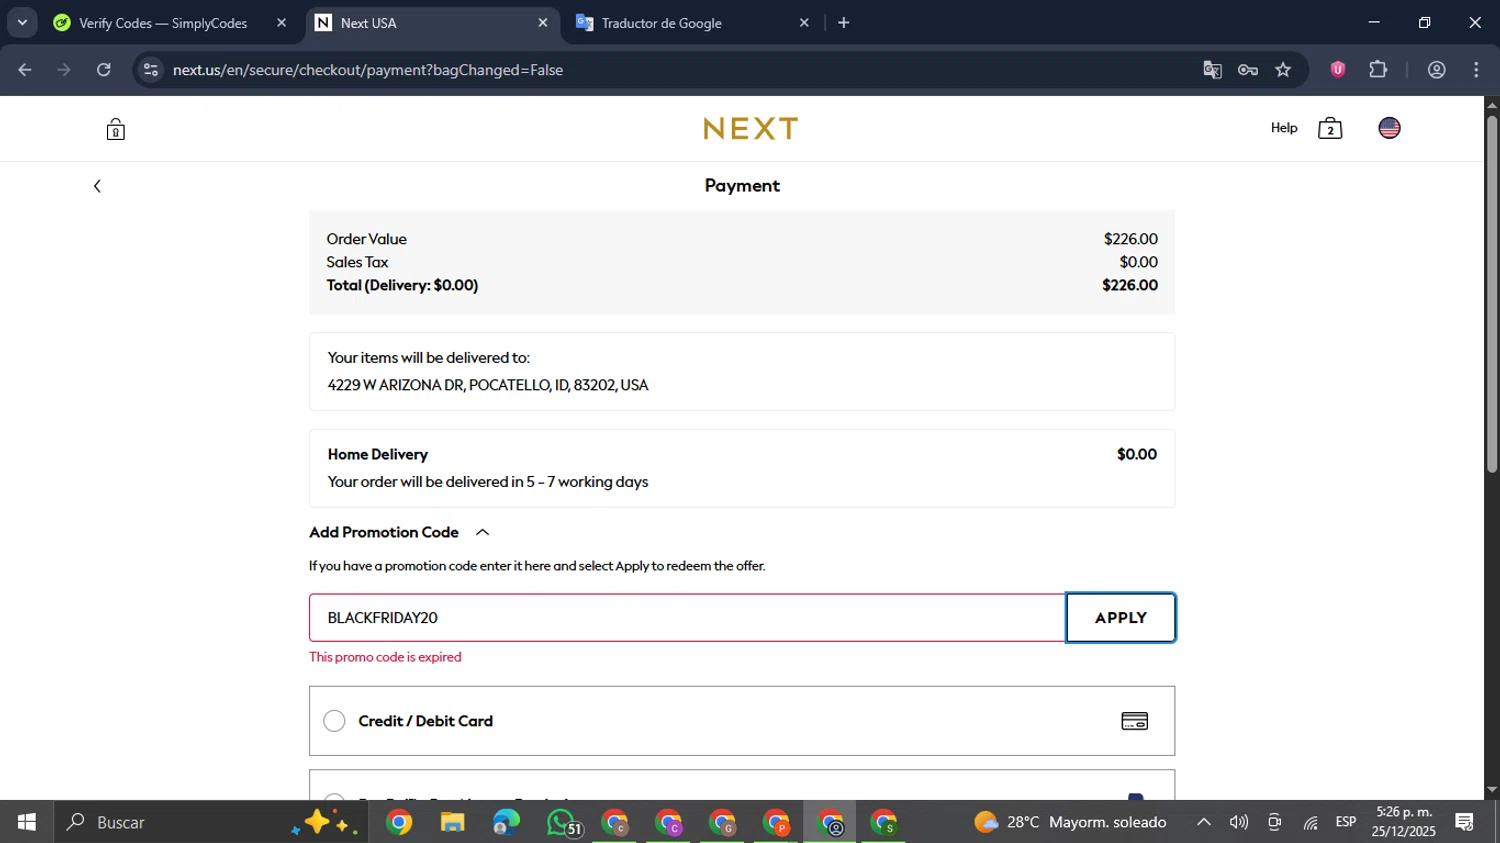This screenshot has height=843, width=1500.
Task: Open the Chrome three-dot menu
Action: click(x=1477, y=70)
